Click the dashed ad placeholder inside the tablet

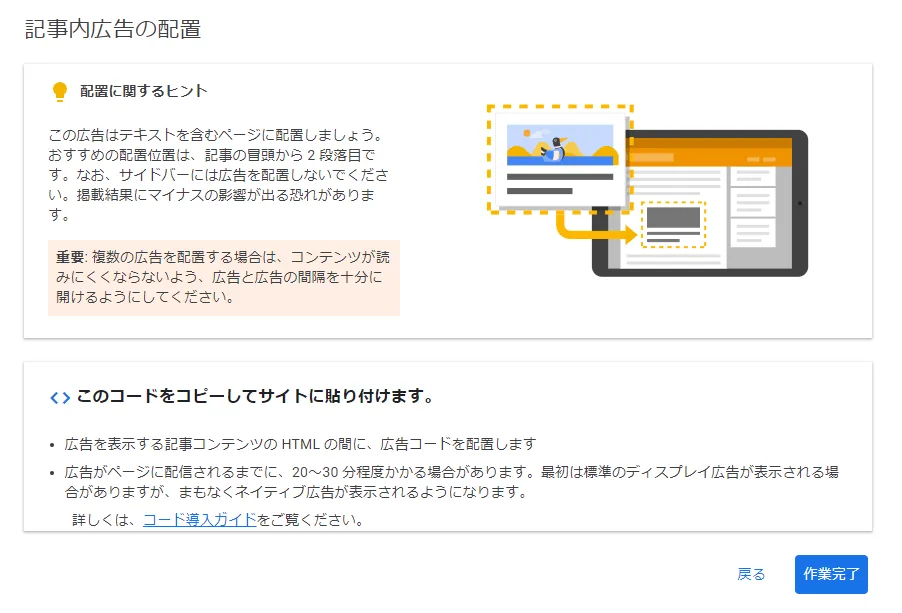point(671,224)
